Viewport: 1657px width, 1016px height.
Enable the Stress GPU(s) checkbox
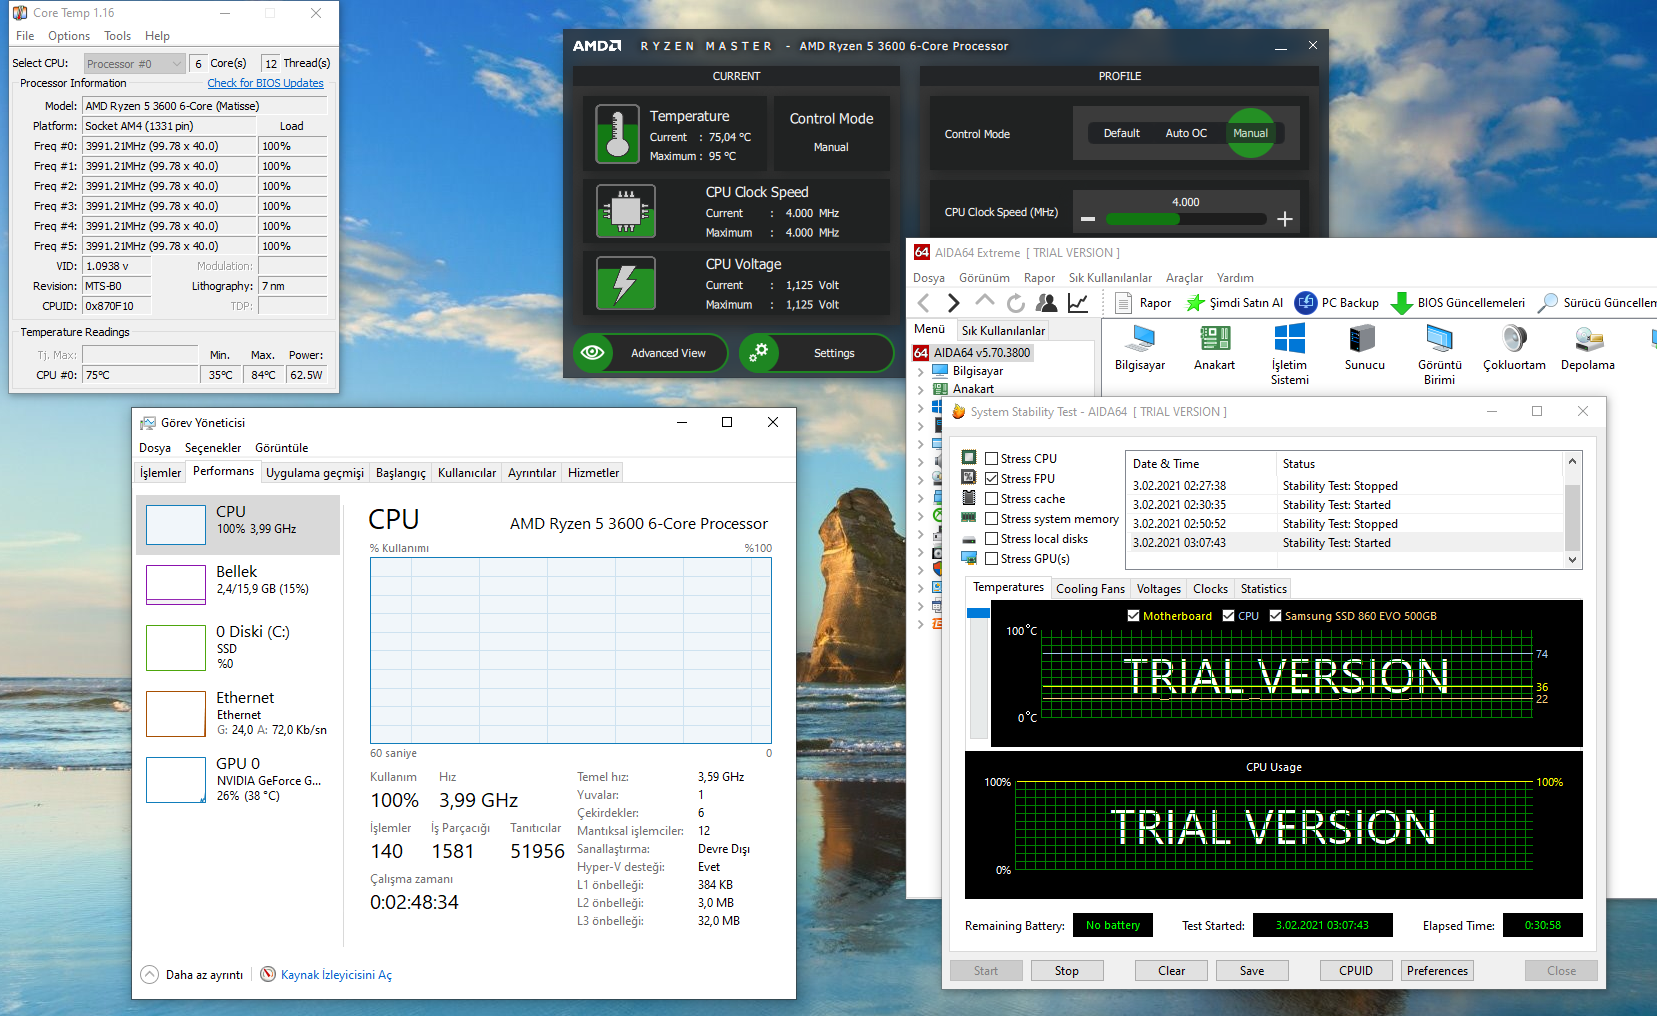tap(992, 559)
